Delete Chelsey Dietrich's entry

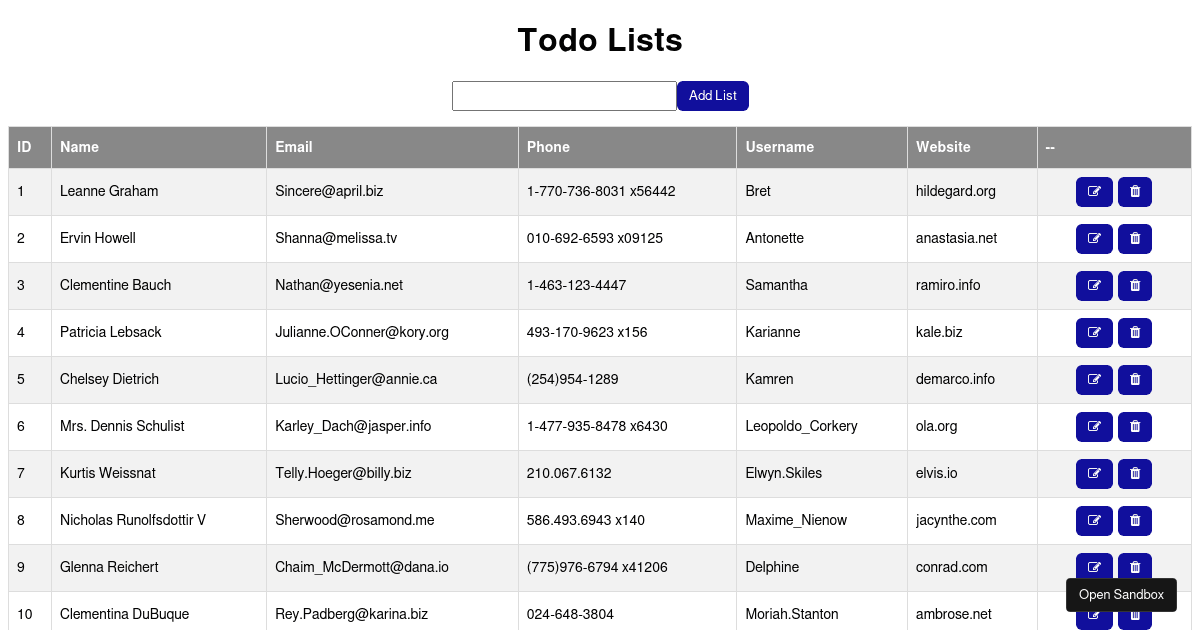point(1135,380)
